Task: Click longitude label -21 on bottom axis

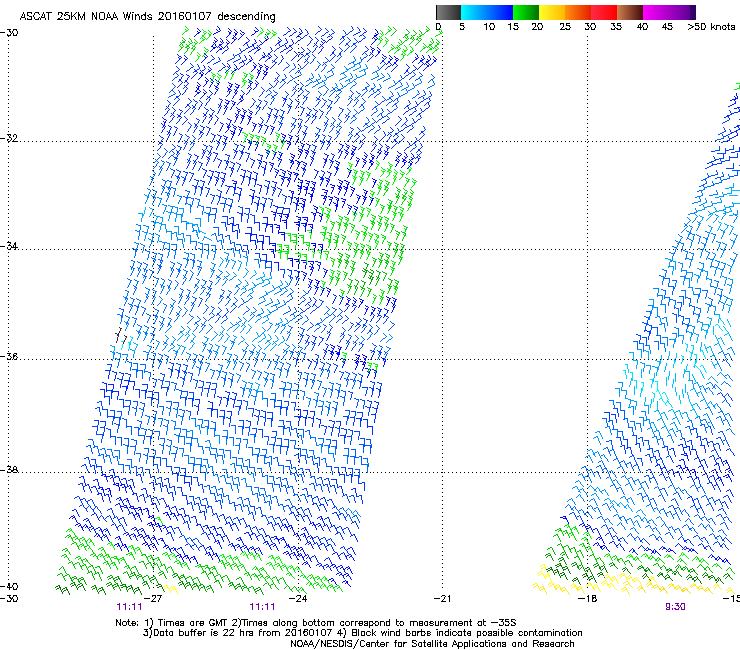Action: click(x=442, y=599)
